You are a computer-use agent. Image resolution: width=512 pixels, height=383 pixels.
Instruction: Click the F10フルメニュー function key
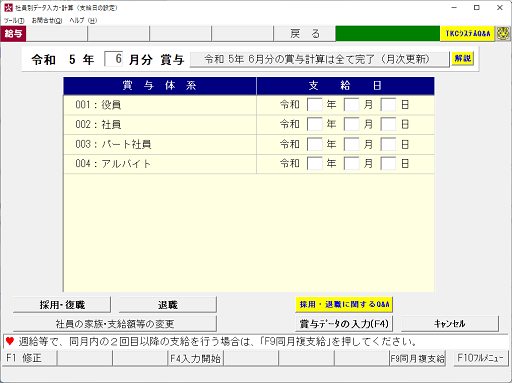[481, 358]
